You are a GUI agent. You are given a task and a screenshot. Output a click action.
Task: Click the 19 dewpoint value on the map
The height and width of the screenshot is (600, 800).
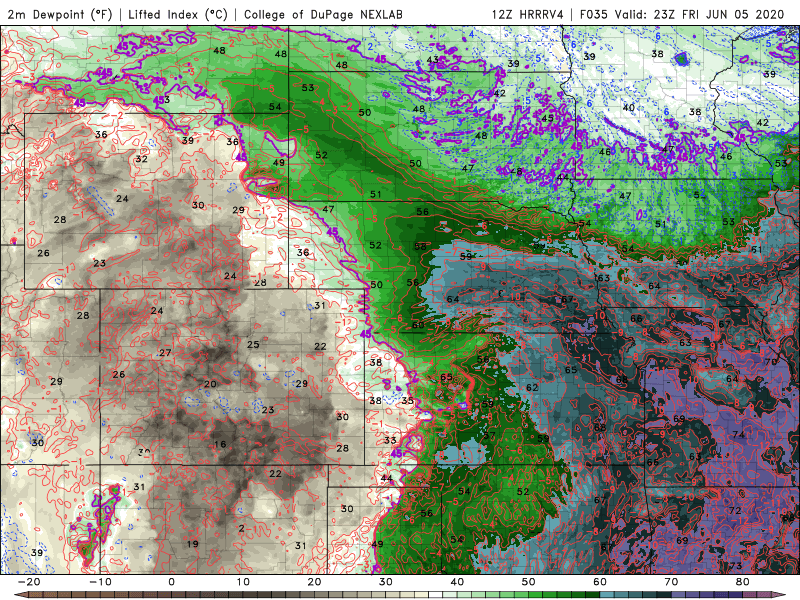tap(192, 544)
